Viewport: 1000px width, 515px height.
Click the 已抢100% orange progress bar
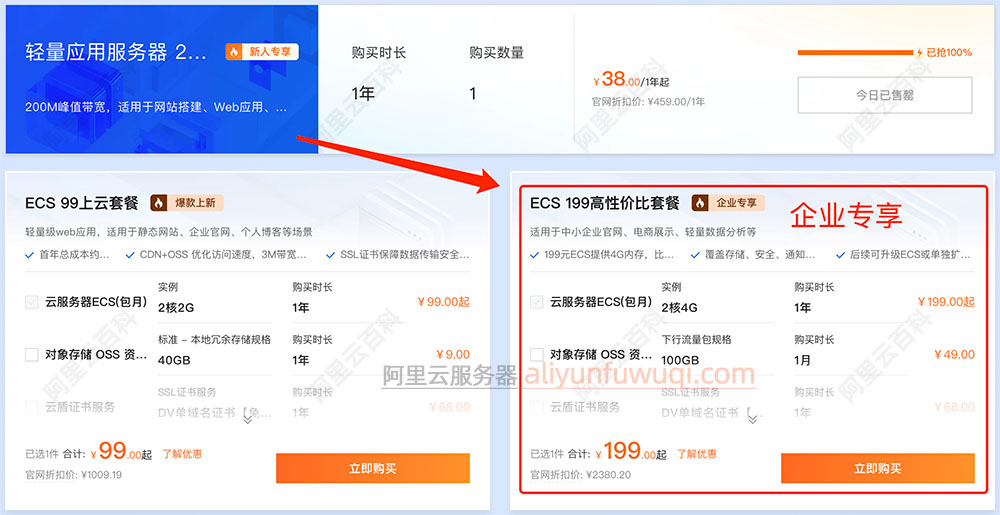[855, 52]
